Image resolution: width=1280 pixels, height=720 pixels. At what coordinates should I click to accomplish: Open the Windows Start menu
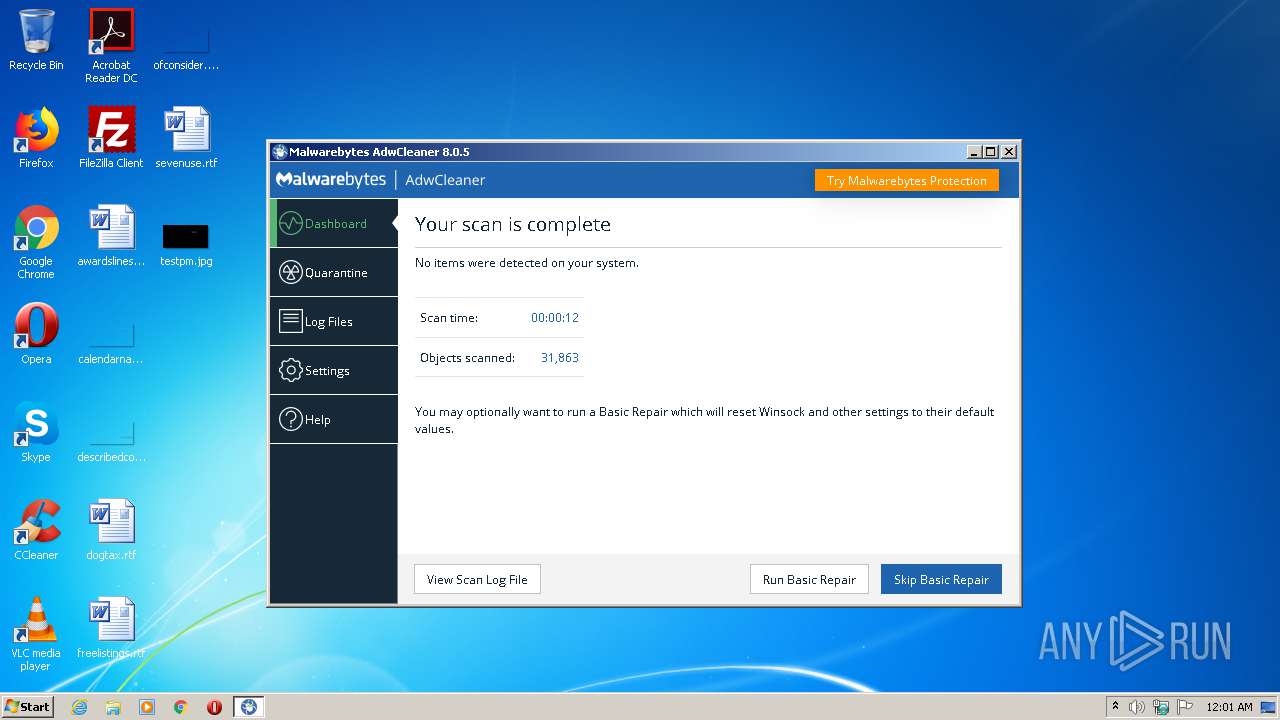tap(28, 707)
